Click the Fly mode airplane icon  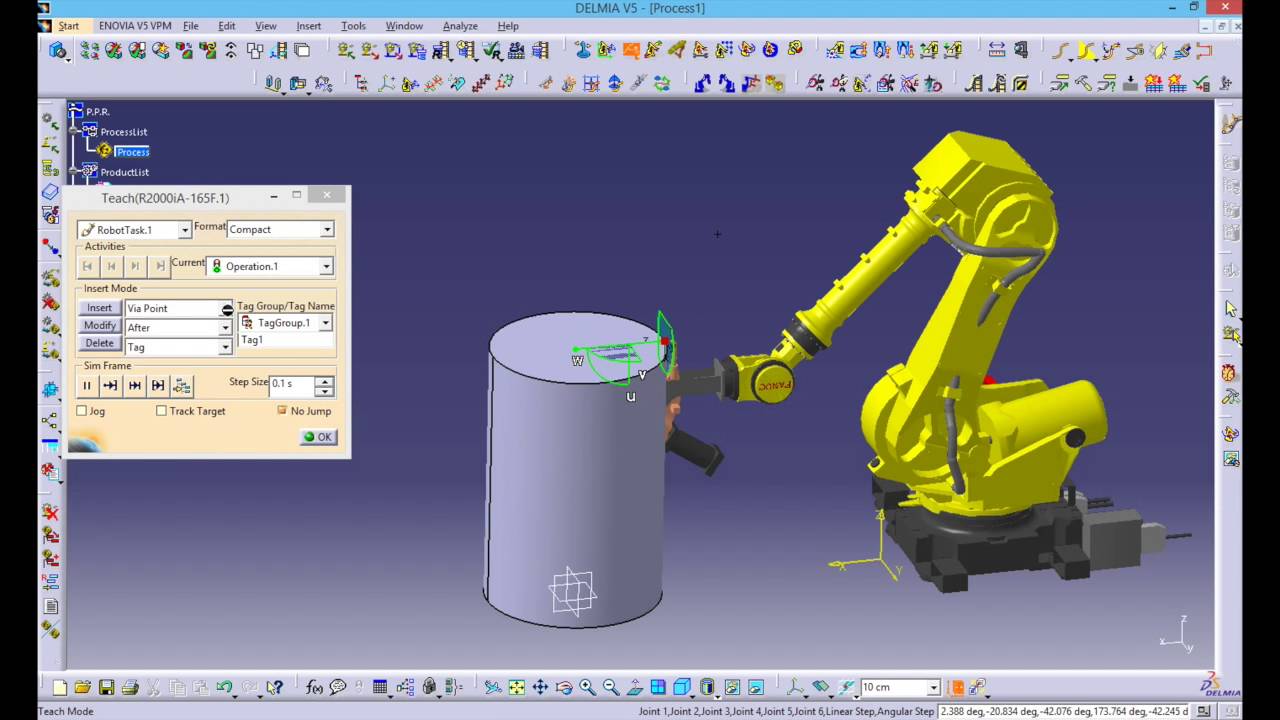pyautogui.click(x=493, y=687)
